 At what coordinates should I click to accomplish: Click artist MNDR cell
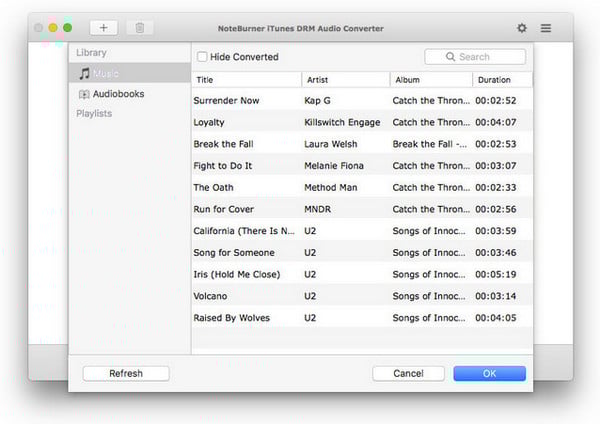pyautogui.click(x=318, y=209)
